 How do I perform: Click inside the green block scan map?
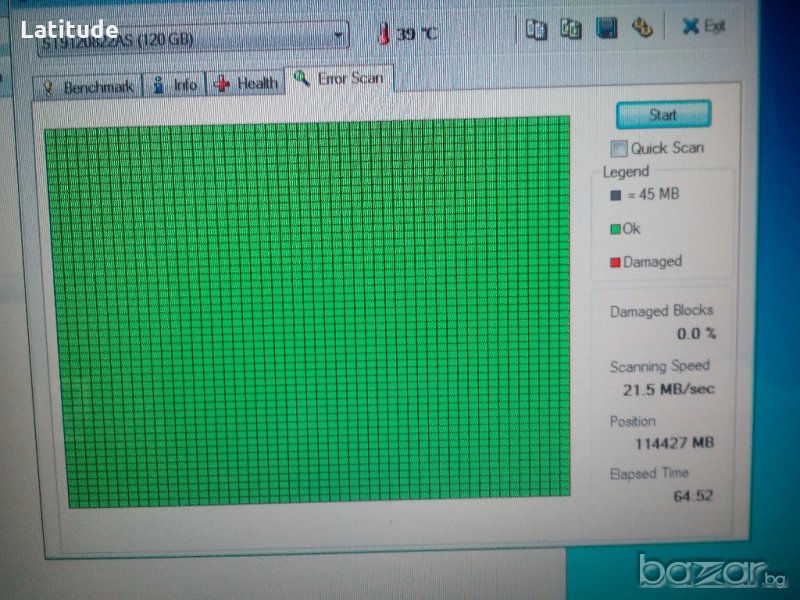pyautogui.click(x=307, y=310)
